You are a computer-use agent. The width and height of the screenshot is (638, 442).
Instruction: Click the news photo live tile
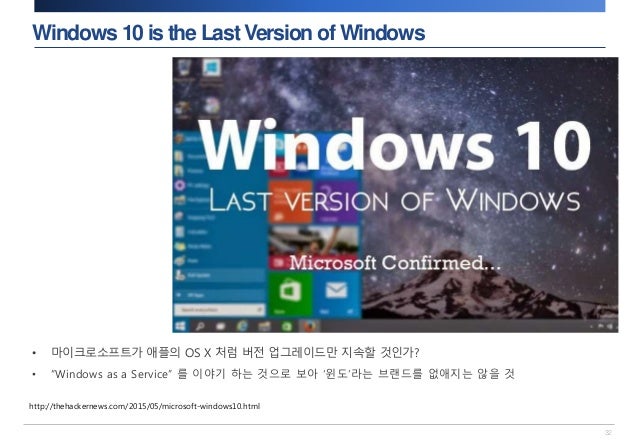(313, 247)
